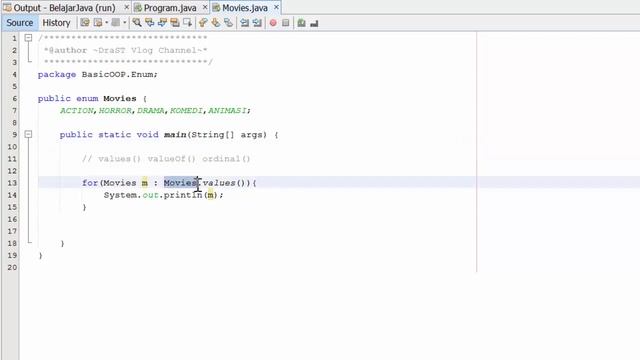Image resolution: width=640 pixels, height=360 pixels.
Task: Close the Movies.java tab
Action: tap(276, 7)
